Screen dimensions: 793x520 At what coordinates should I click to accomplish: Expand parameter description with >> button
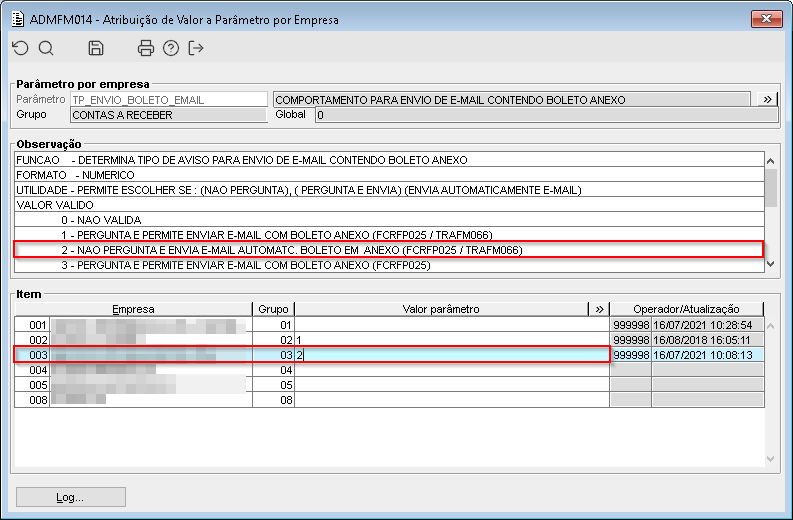pos(767,99)
